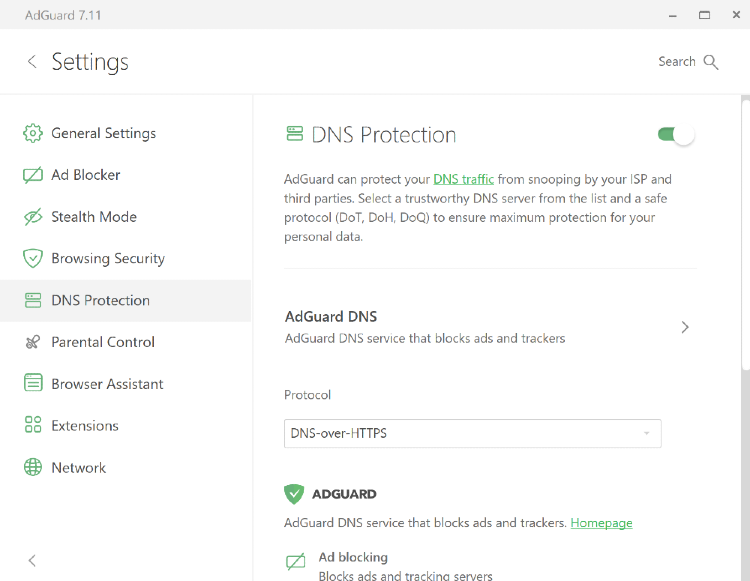Click the green AdGuard shield logo

click(294, 494)
